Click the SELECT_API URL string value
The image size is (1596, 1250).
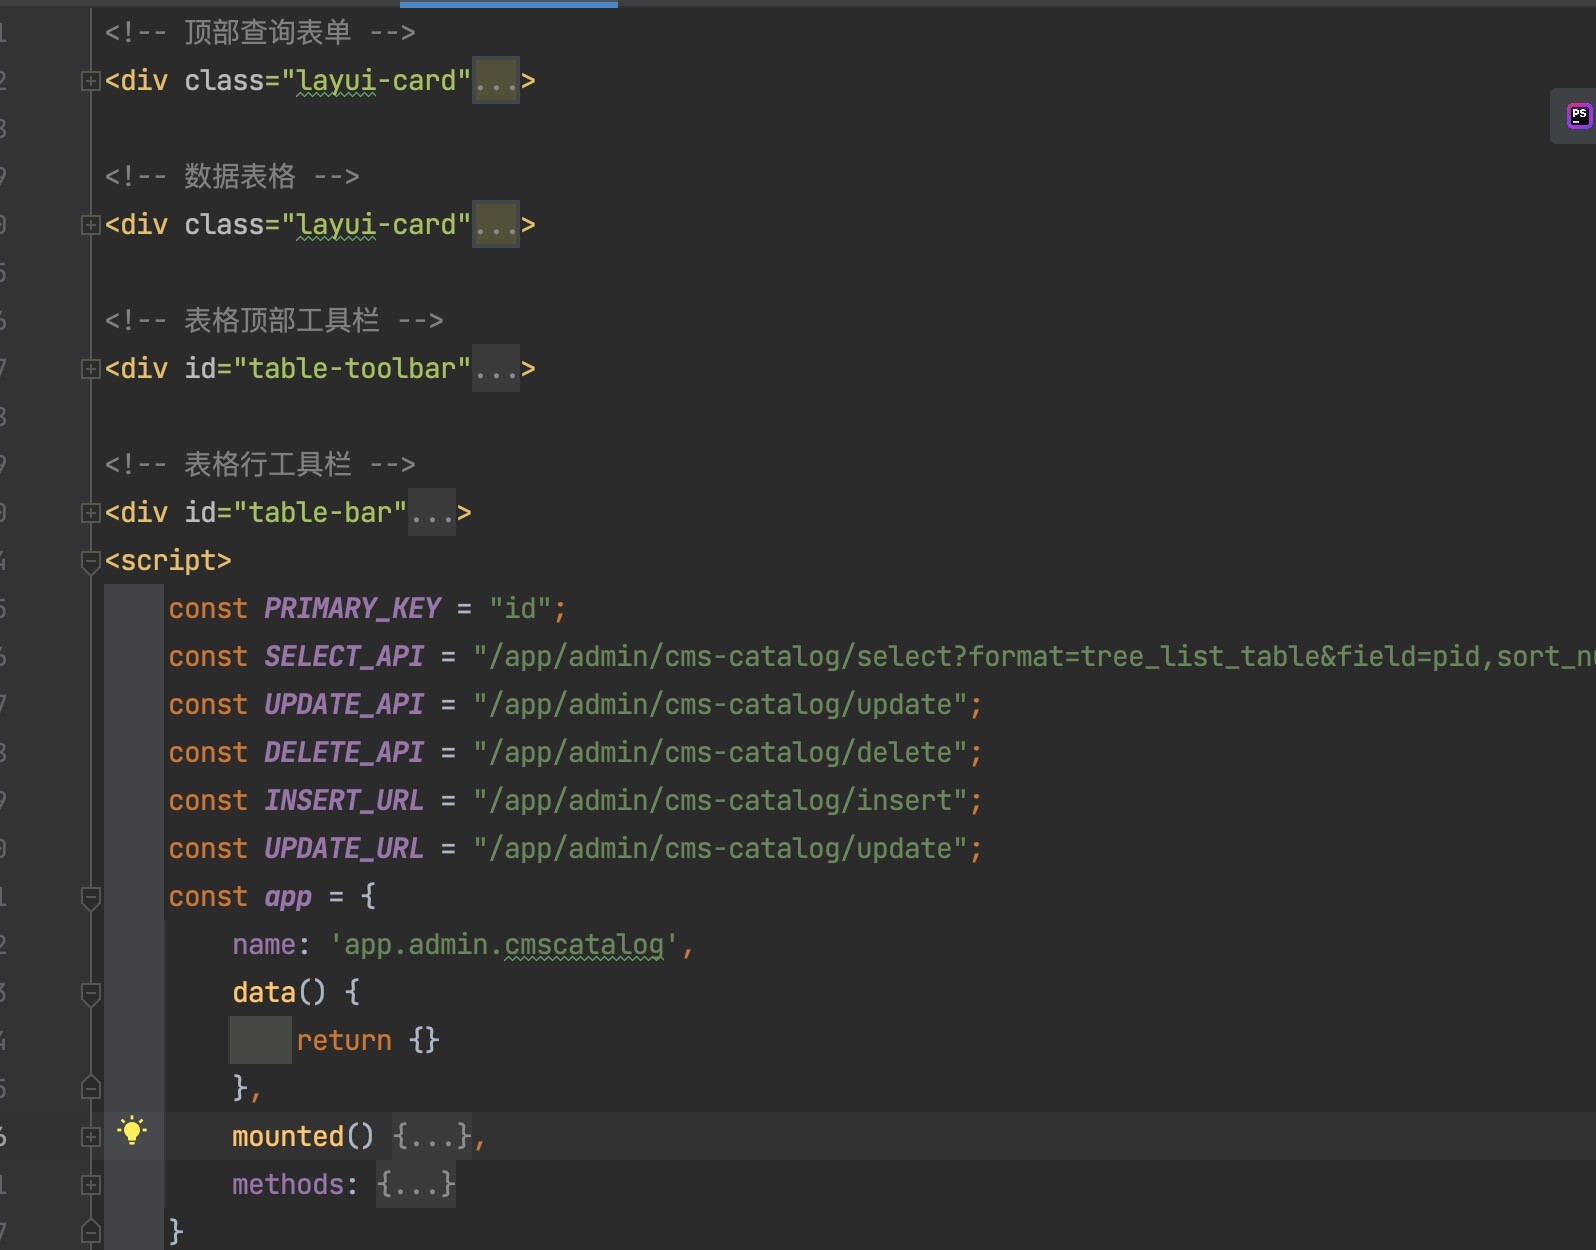click(1034, 656)
